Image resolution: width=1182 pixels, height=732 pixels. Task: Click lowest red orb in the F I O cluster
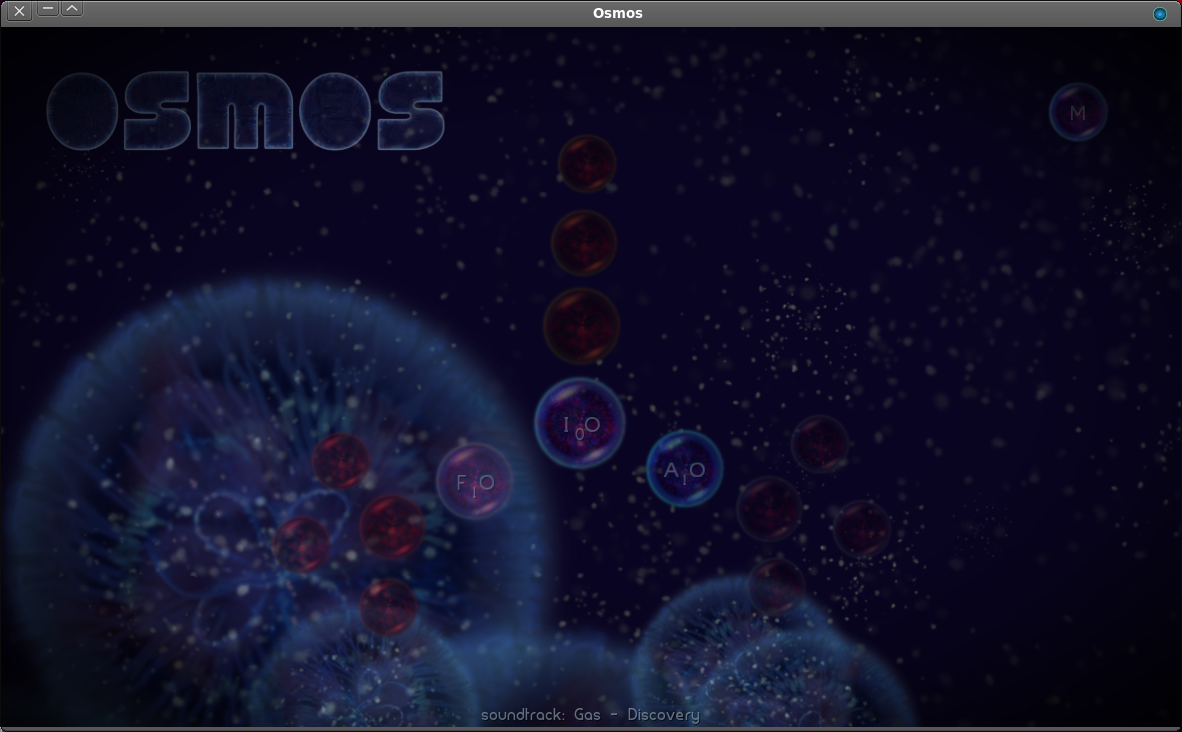[x=388, y=606]
